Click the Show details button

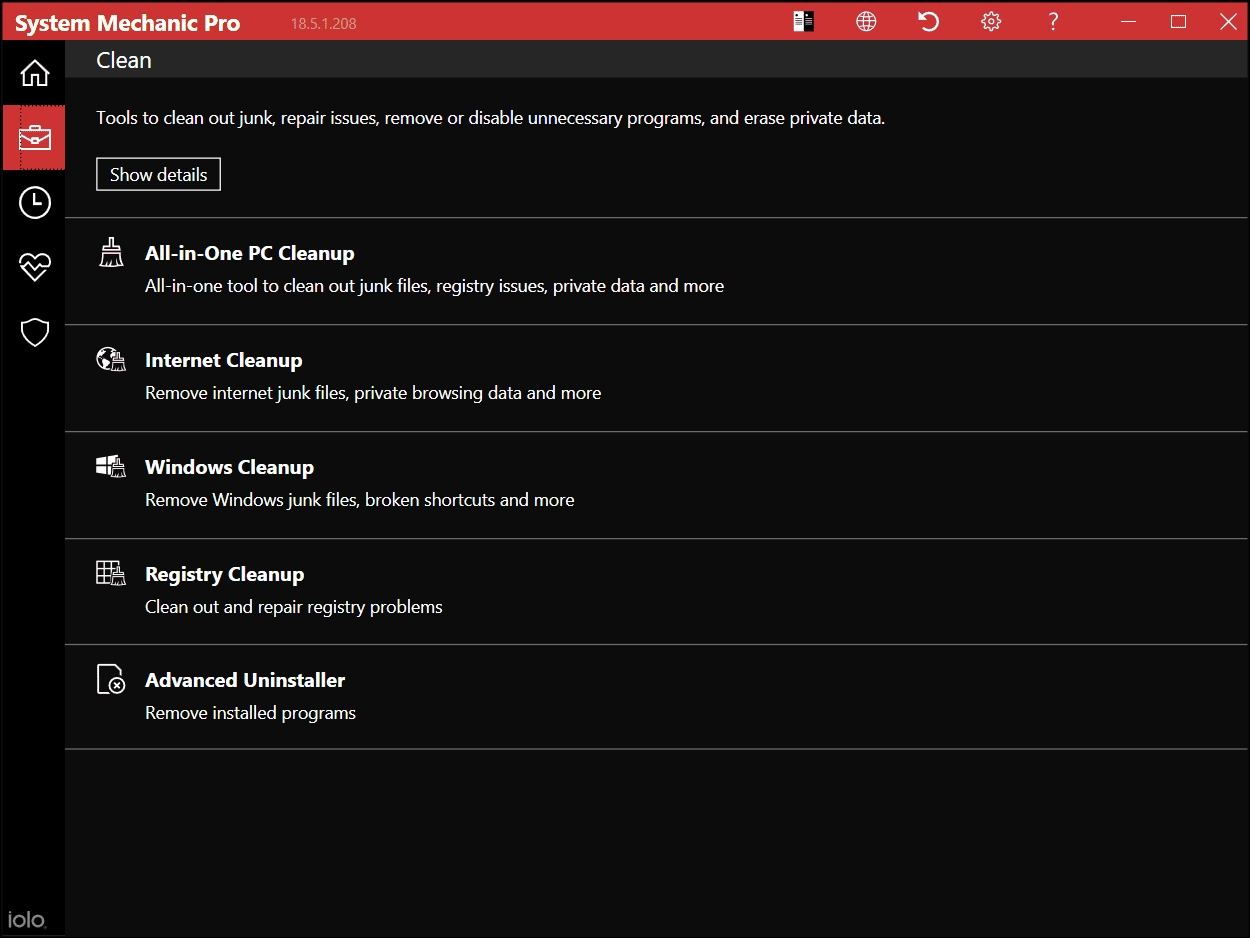[x=158, y=174]
